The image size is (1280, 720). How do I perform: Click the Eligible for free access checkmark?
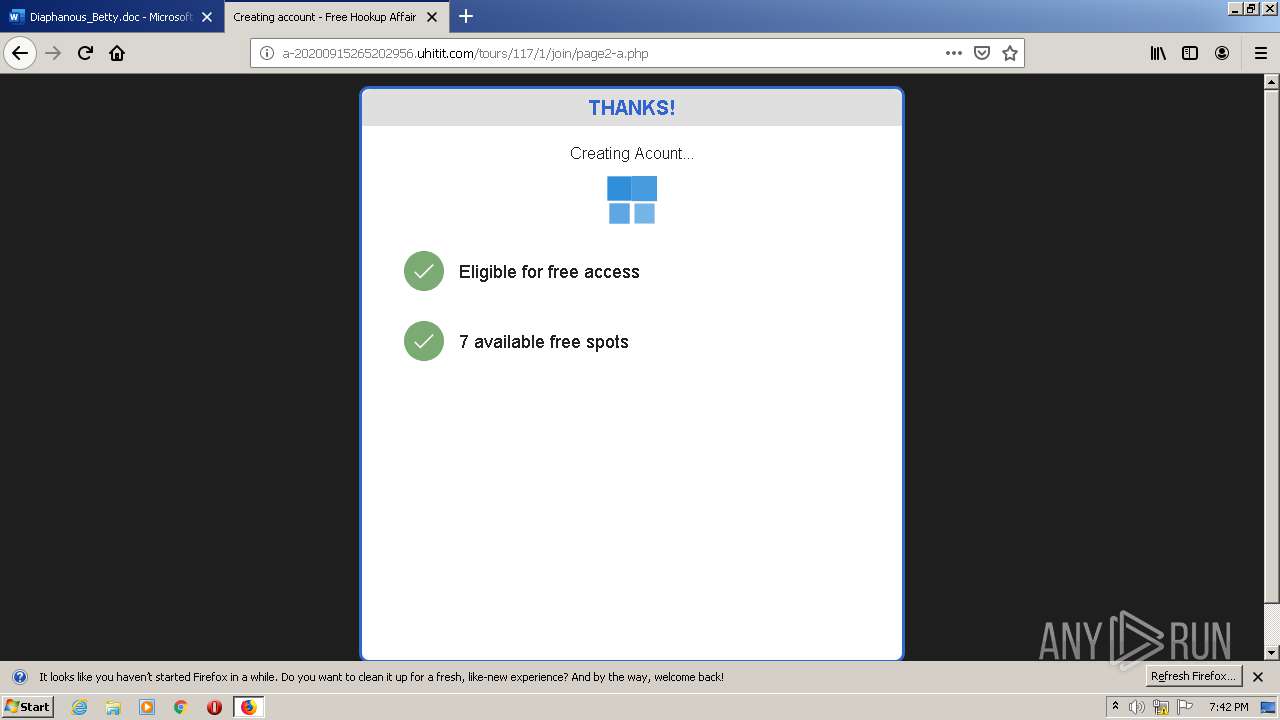[424, 271]
